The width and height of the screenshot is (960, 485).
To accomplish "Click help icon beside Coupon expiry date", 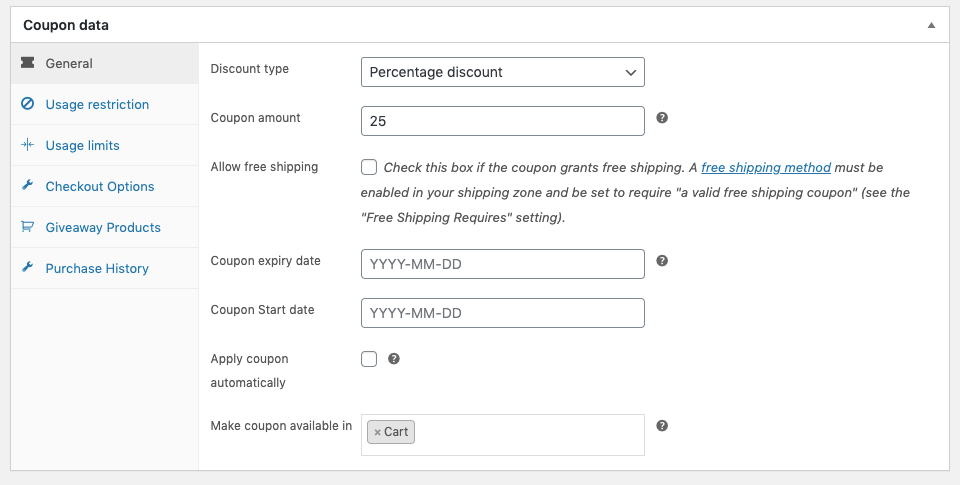I will click(x=662, y=261).
